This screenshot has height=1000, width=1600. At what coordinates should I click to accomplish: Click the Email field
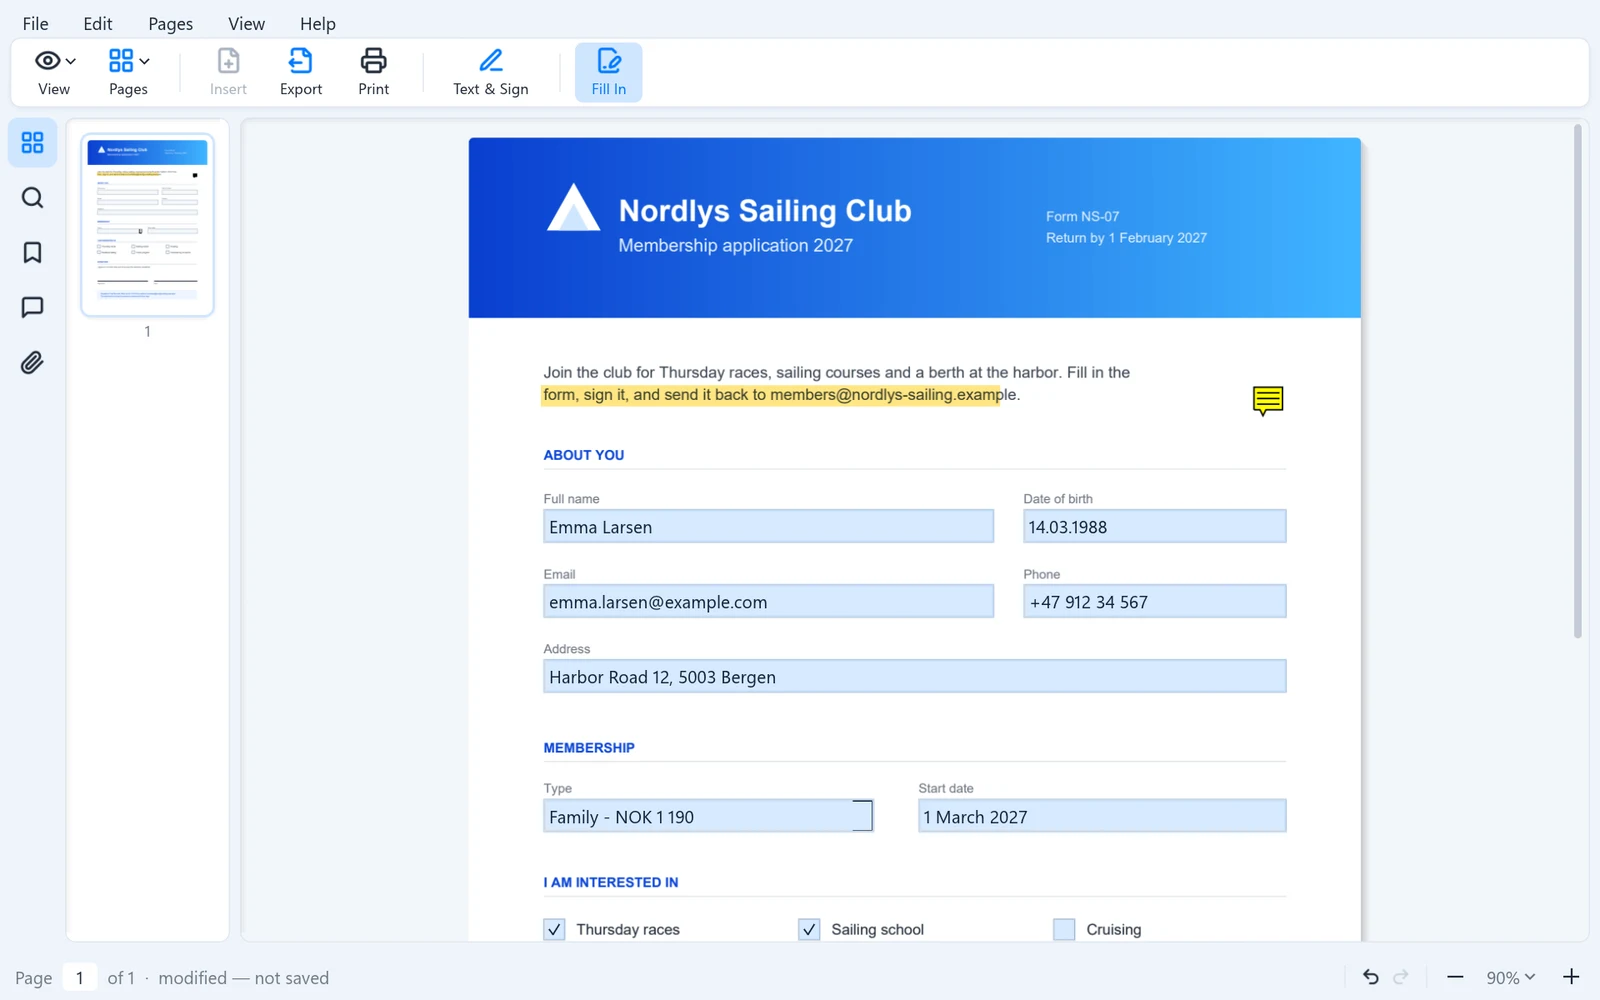click(768, 602)
